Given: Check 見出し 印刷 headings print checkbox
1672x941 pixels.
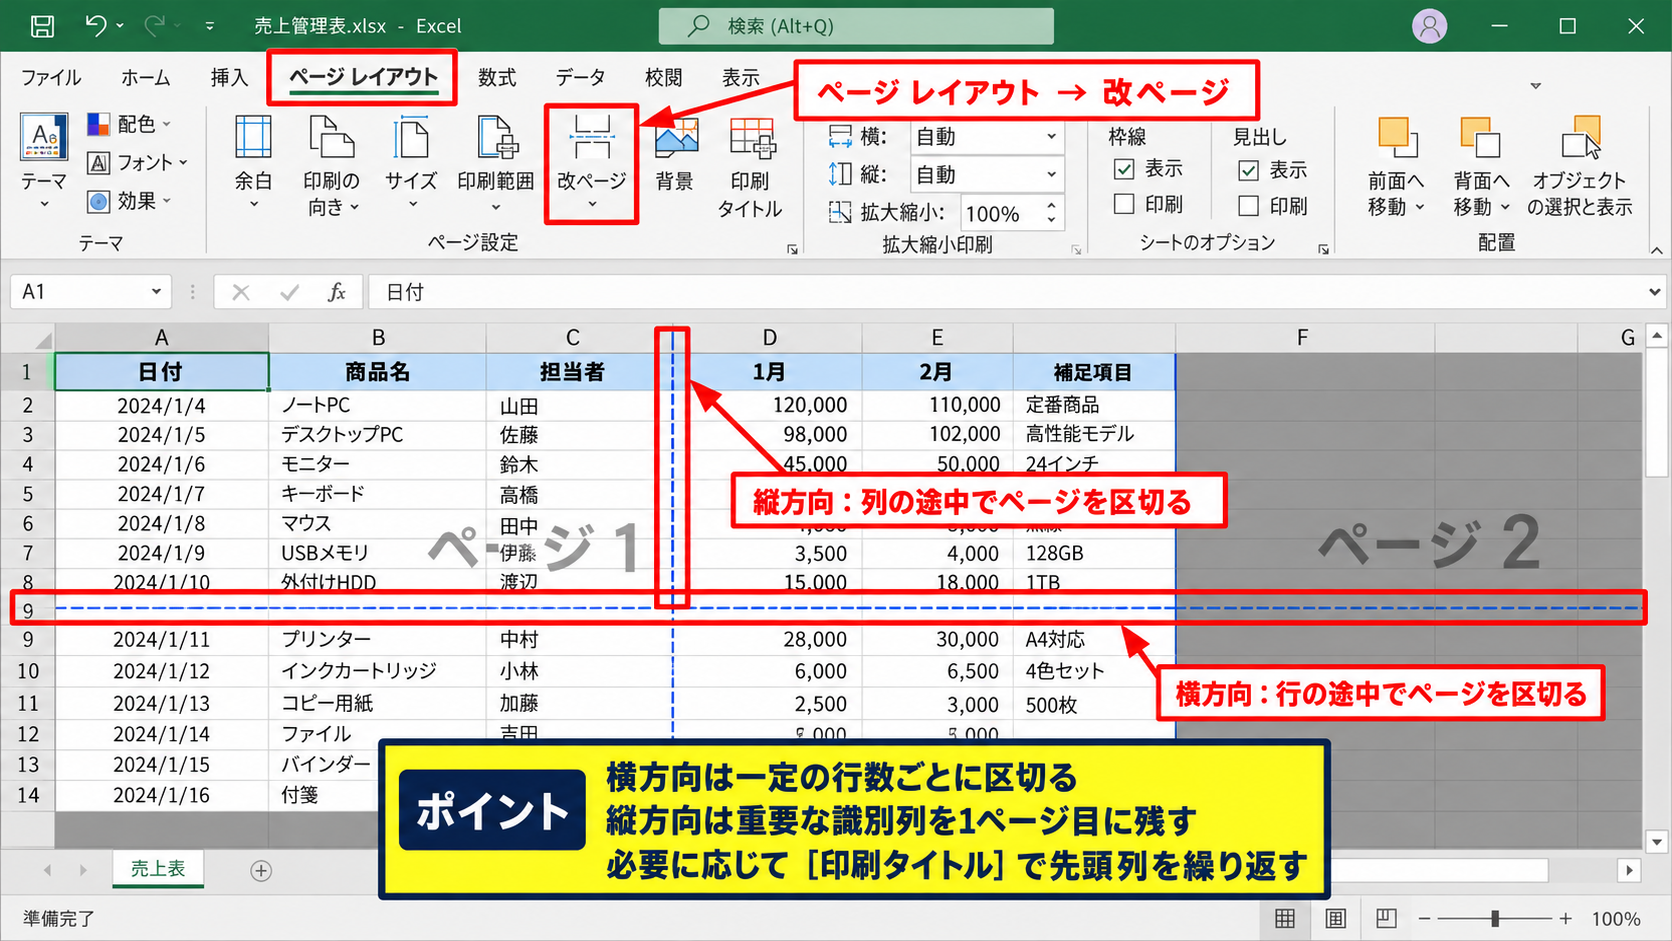Looking at the screenshot, I should point(1248,206).
